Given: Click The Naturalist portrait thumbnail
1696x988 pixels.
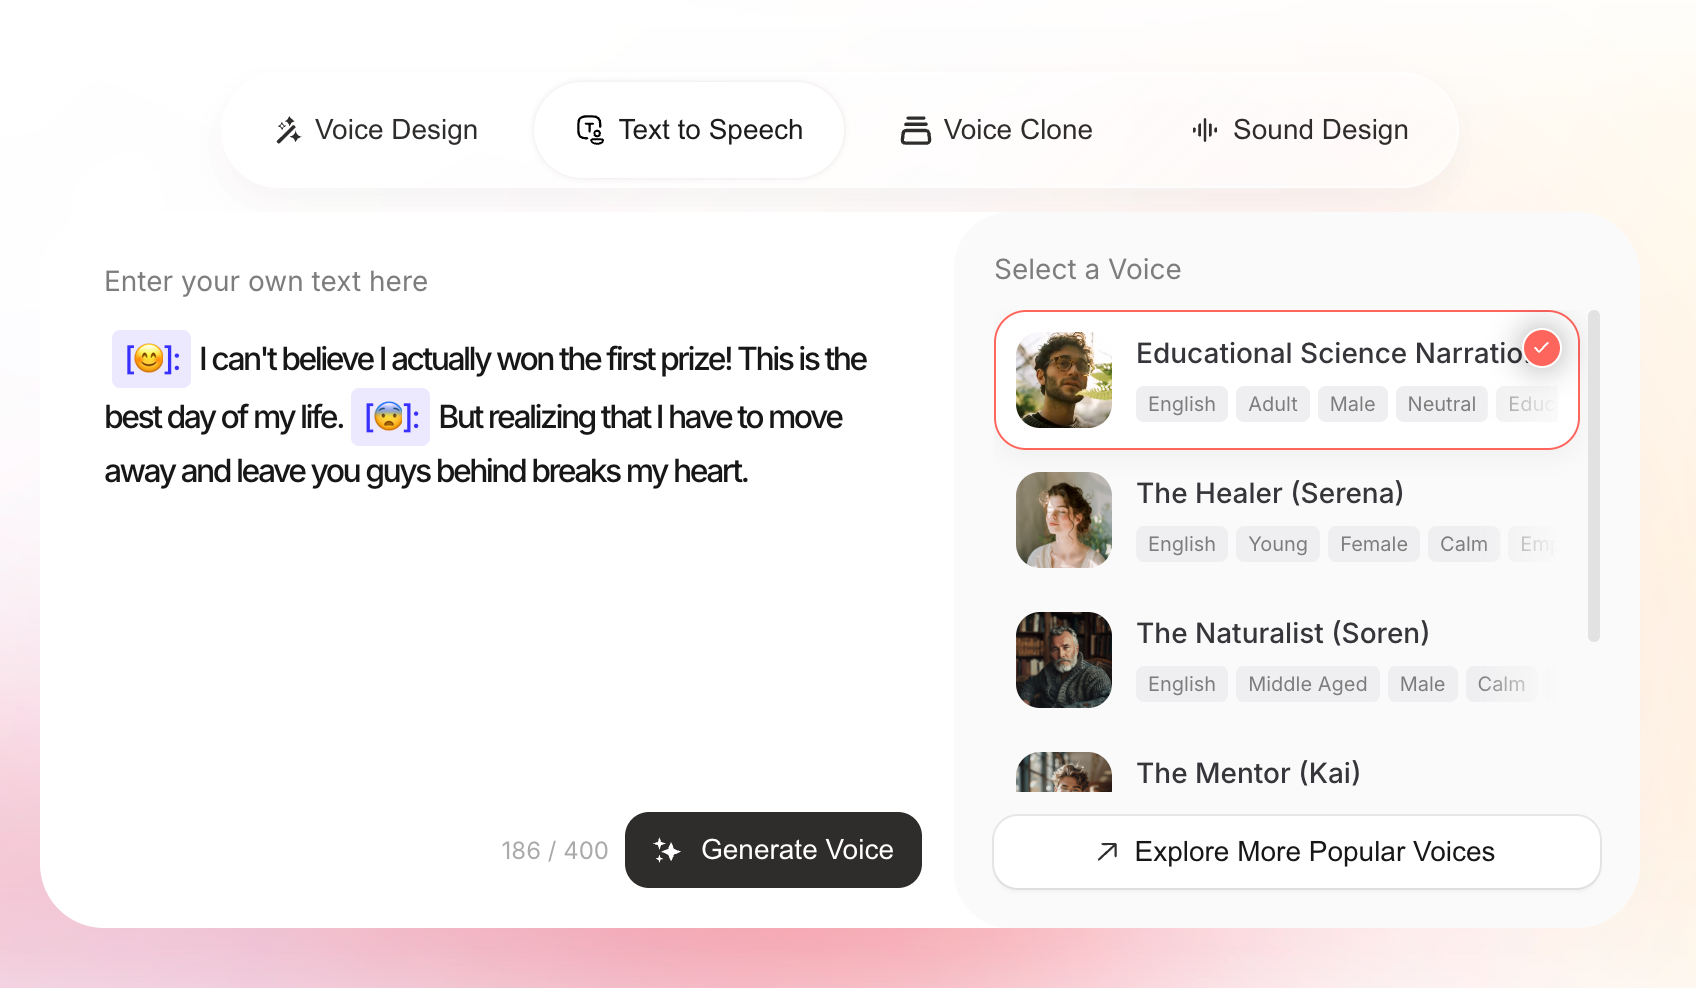Looking at the screenshot, I should coord(1064,660).
